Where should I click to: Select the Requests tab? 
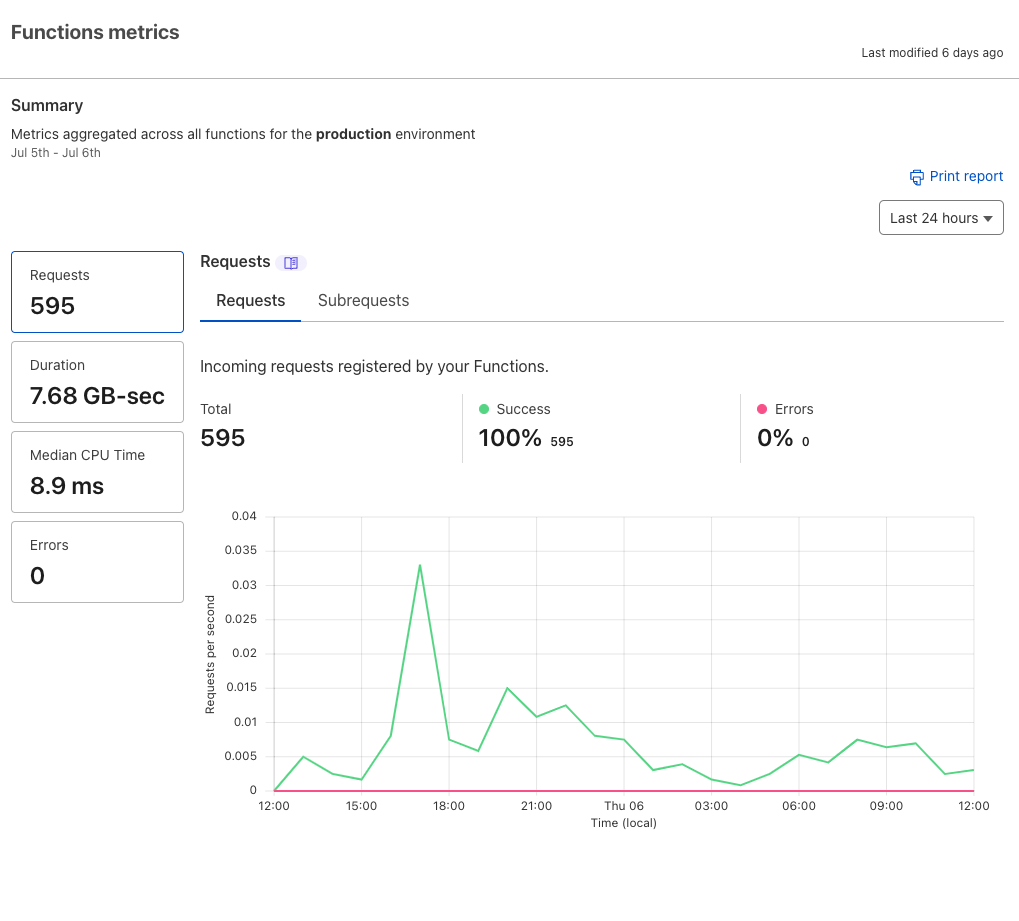250,301
